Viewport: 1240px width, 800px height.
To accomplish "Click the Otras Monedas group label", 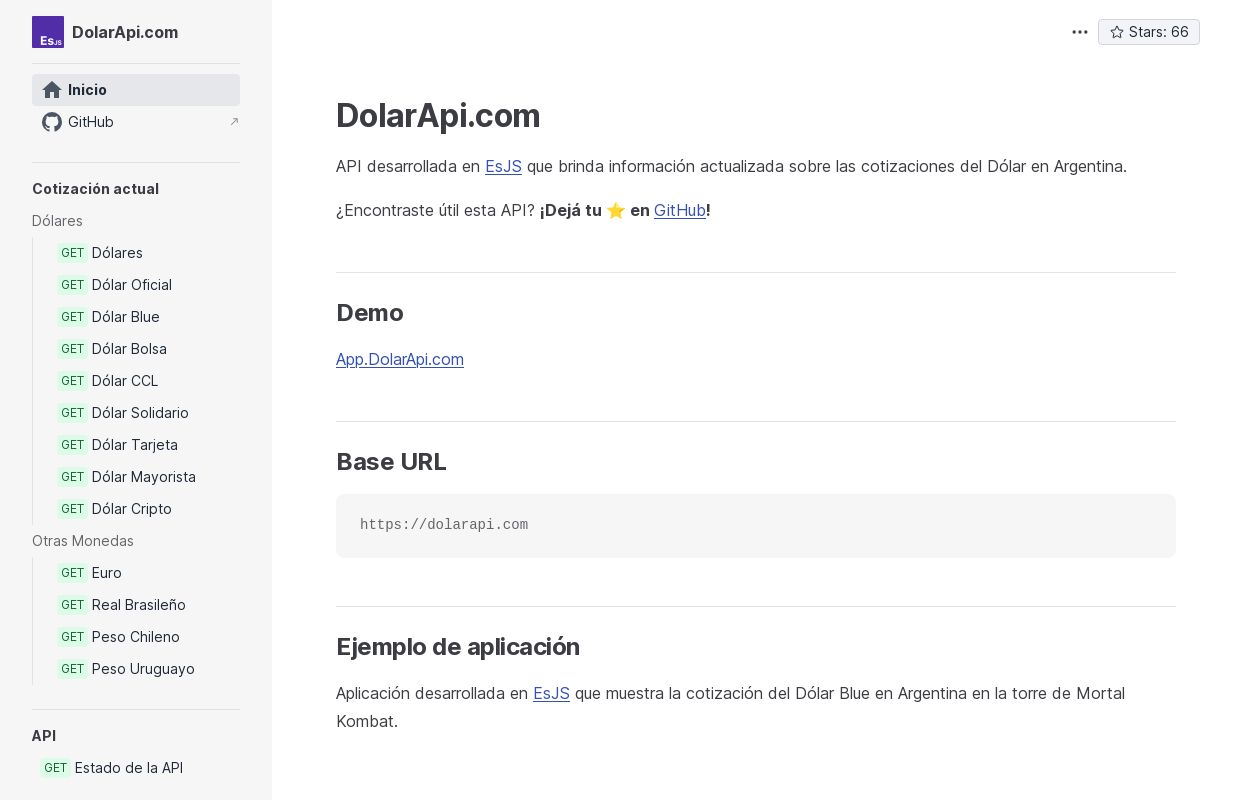I will point(83,541).
